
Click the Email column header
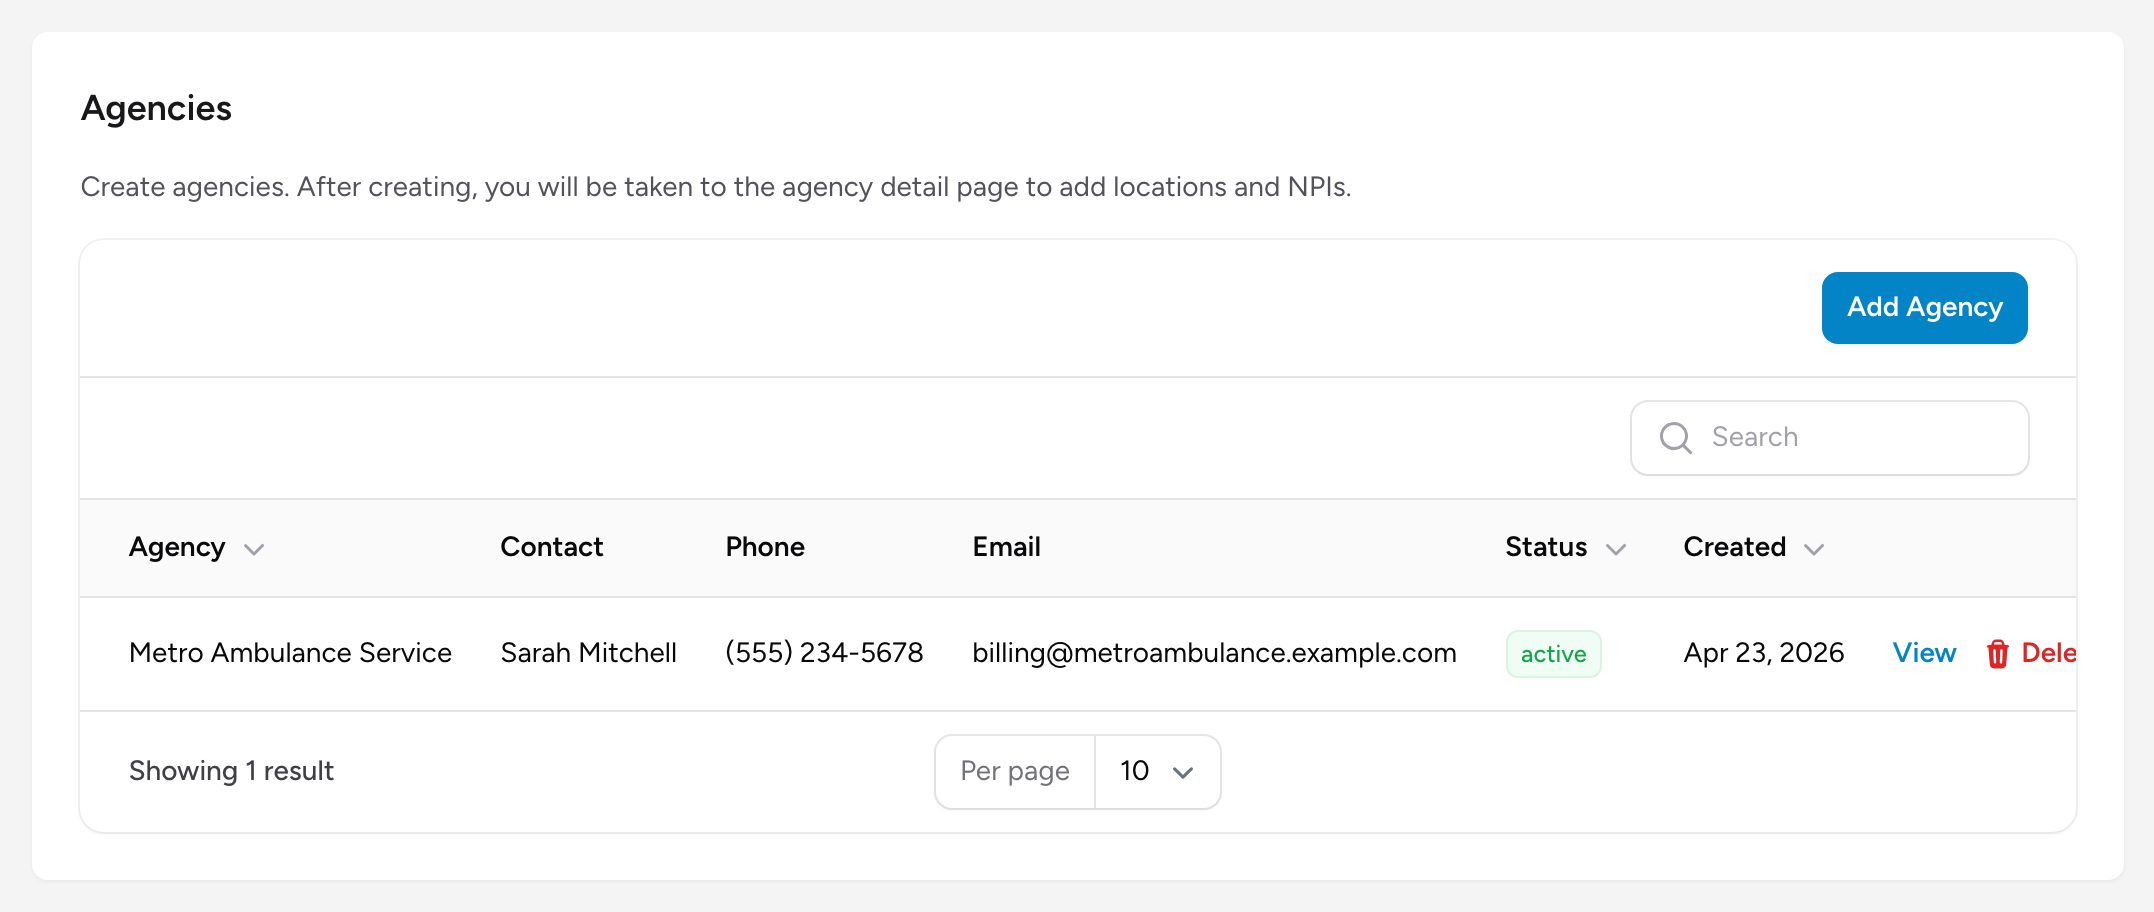(1006, 547)
